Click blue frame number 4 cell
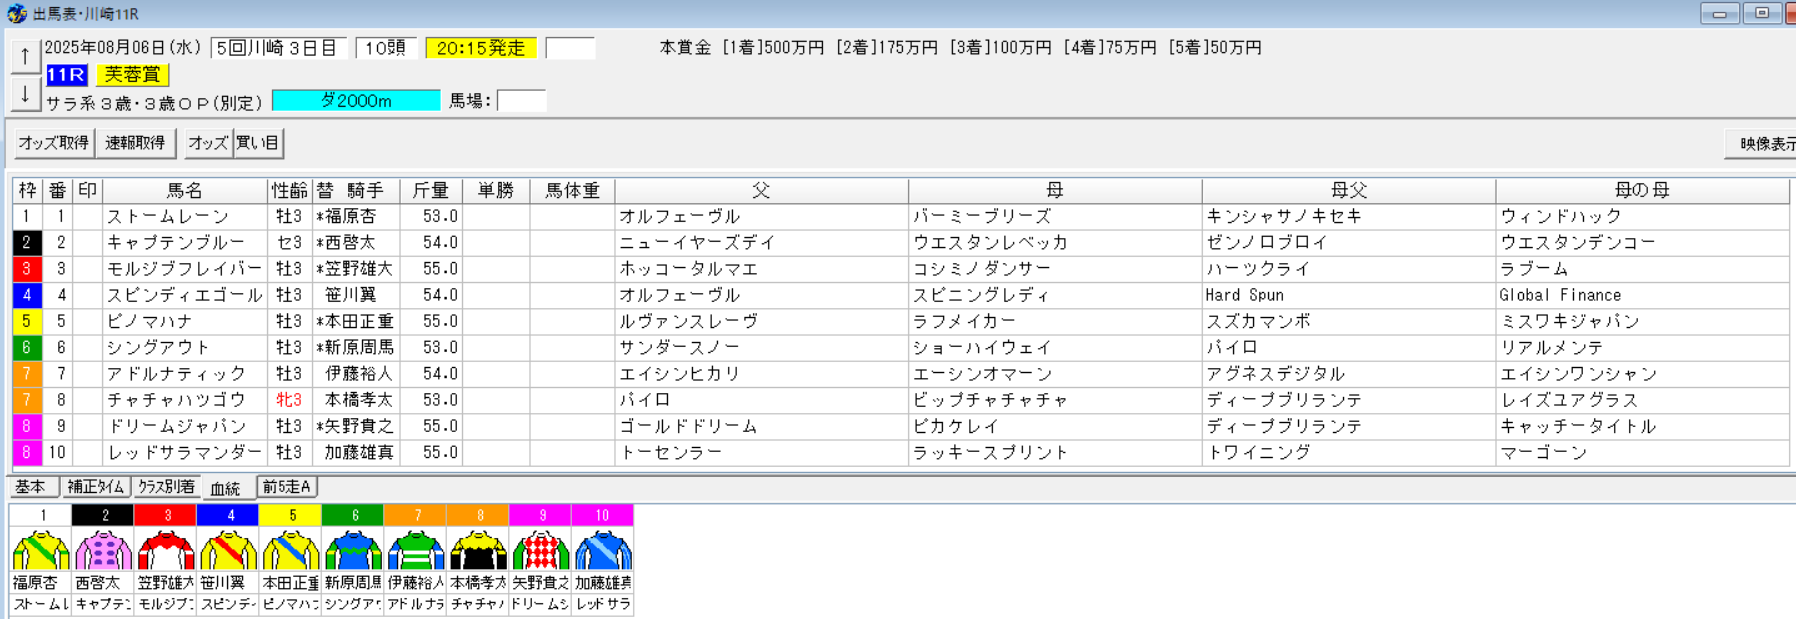 [27, 295]
